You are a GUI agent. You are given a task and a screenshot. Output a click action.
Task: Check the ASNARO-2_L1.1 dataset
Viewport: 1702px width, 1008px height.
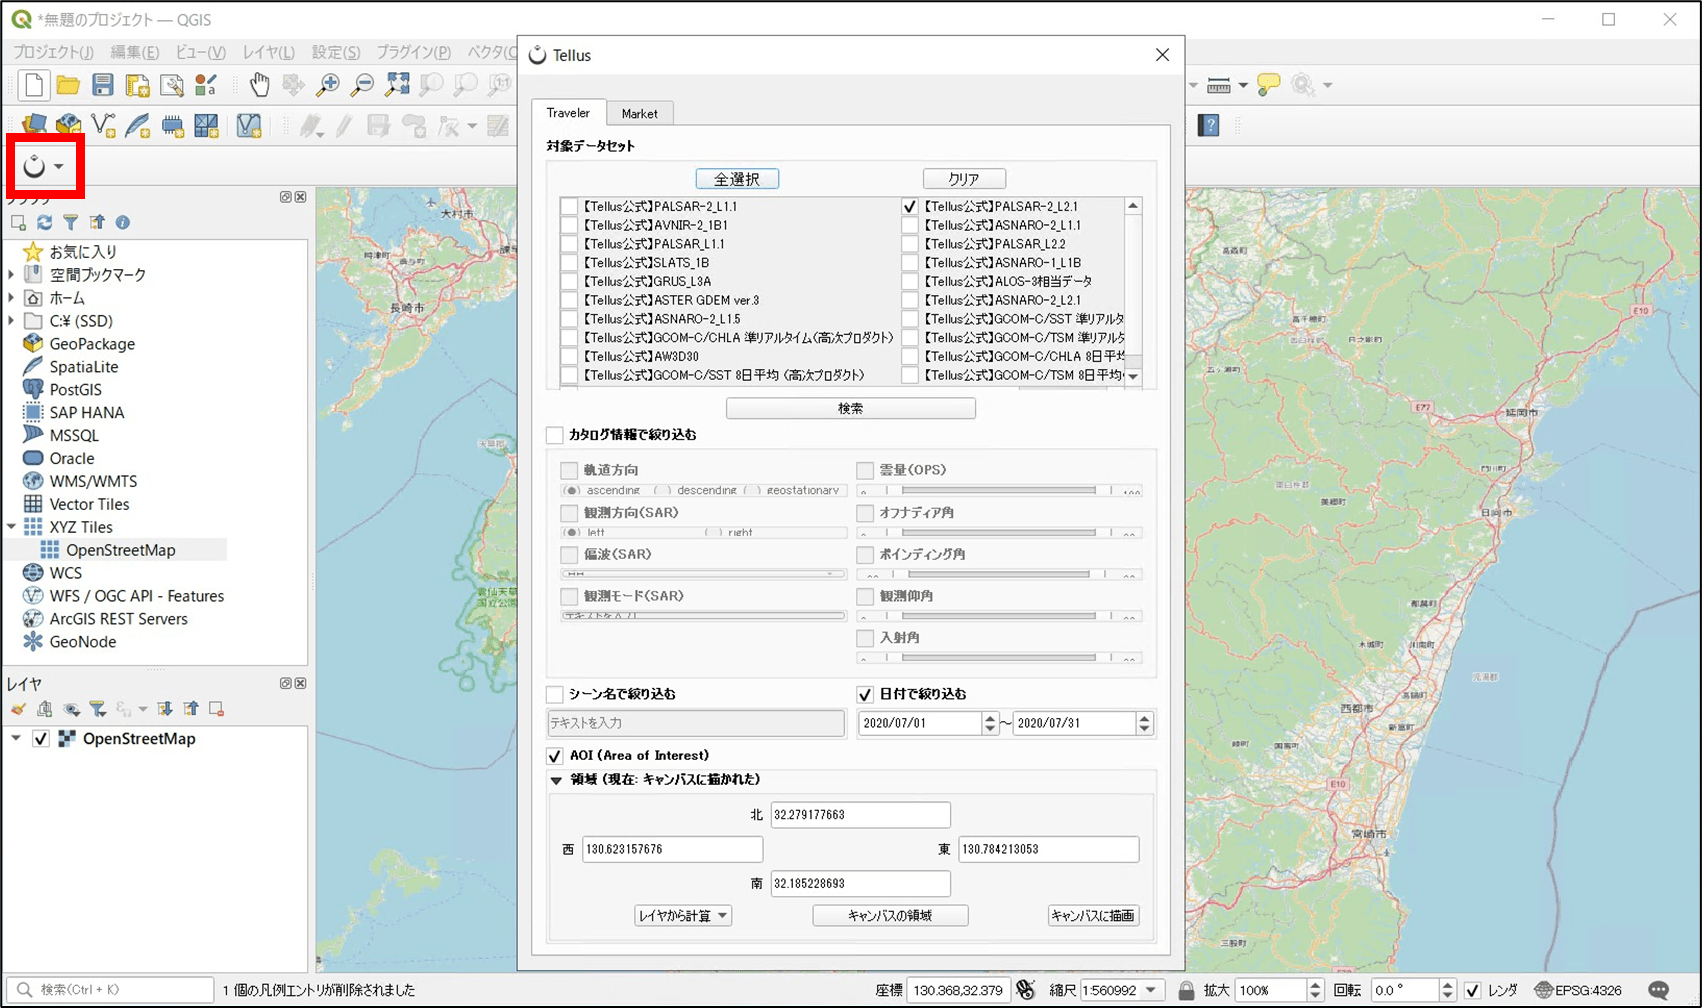pyautogui.click(x=909, y=226)
